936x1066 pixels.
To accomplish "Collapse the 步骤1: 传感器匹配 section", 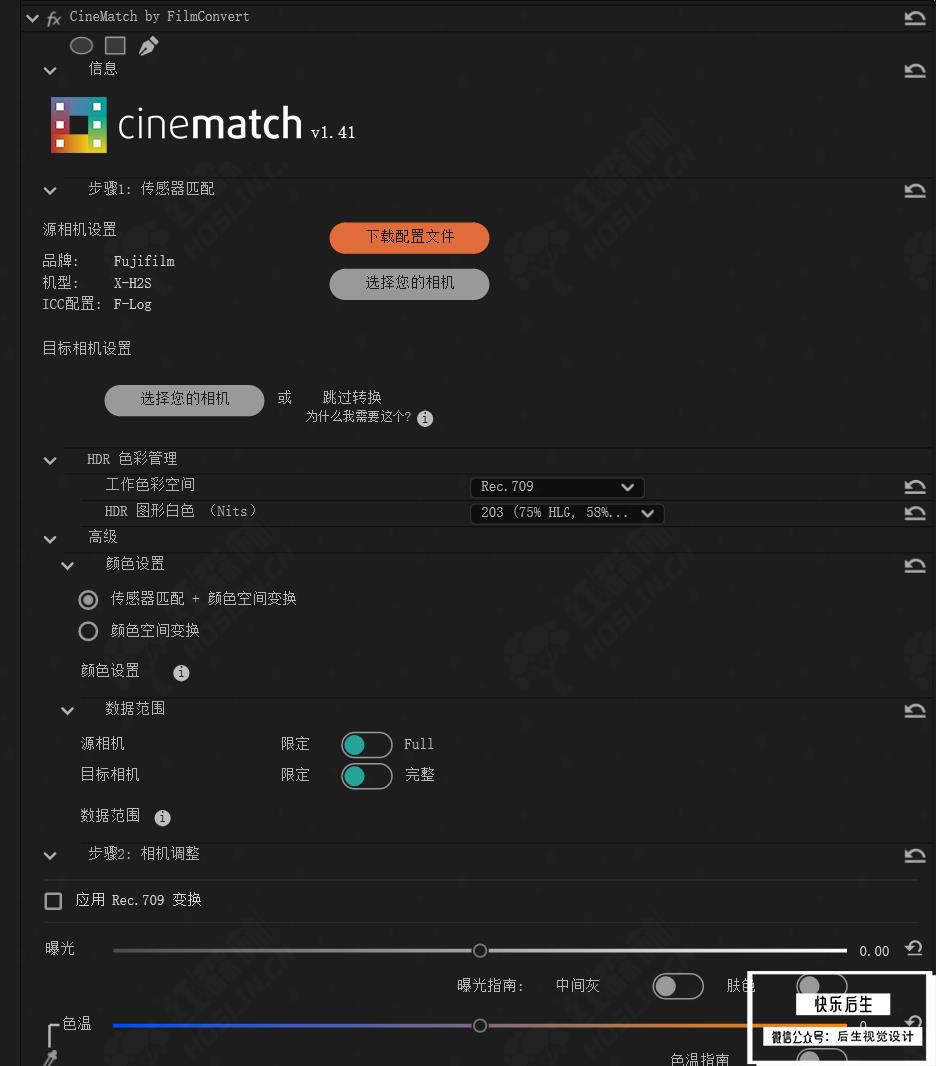I will (x=50, y=191).
